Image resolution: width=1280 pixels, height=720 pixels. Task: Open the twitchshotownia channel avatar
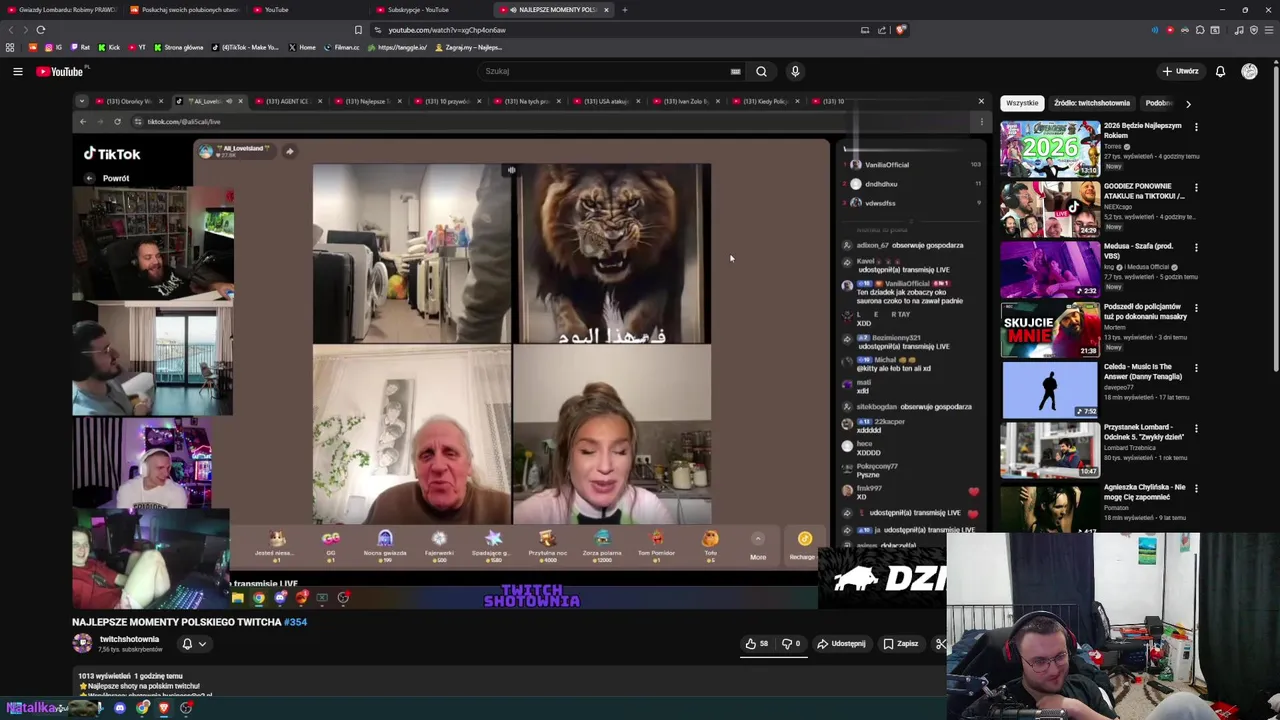pos(82,643)
